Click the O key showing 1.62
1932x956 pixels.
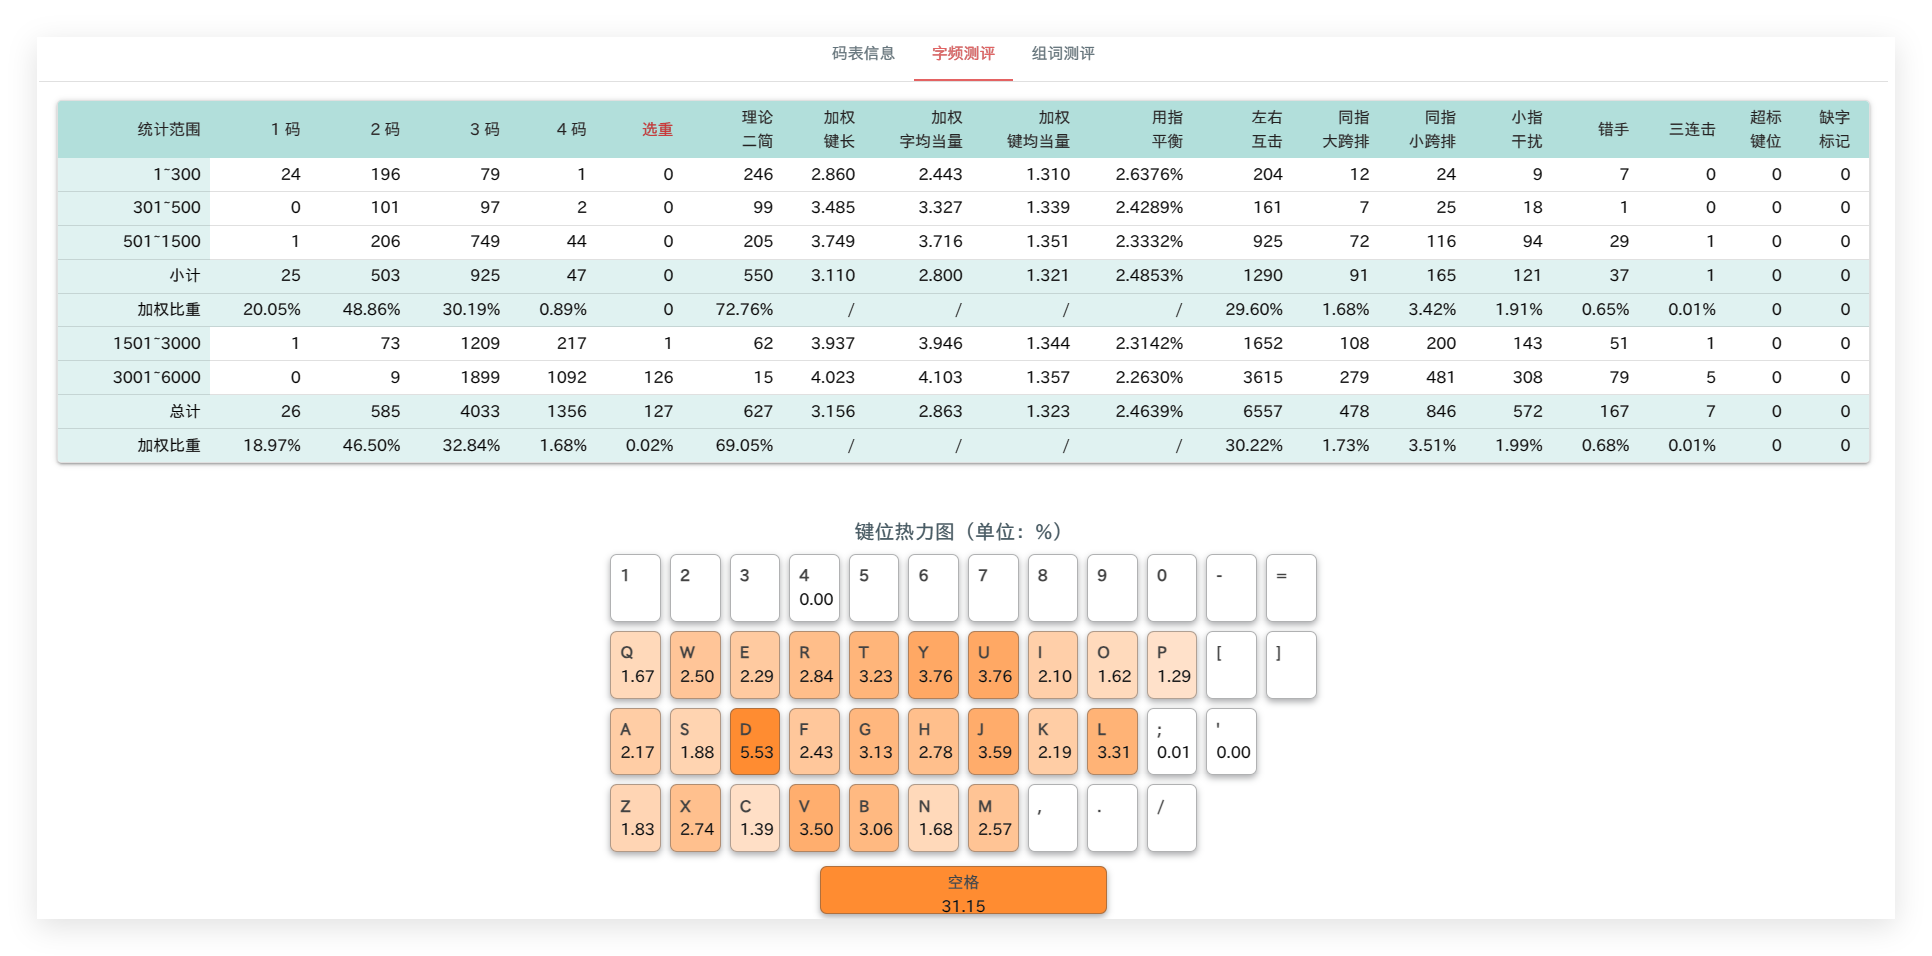(x=1112, y=665)
